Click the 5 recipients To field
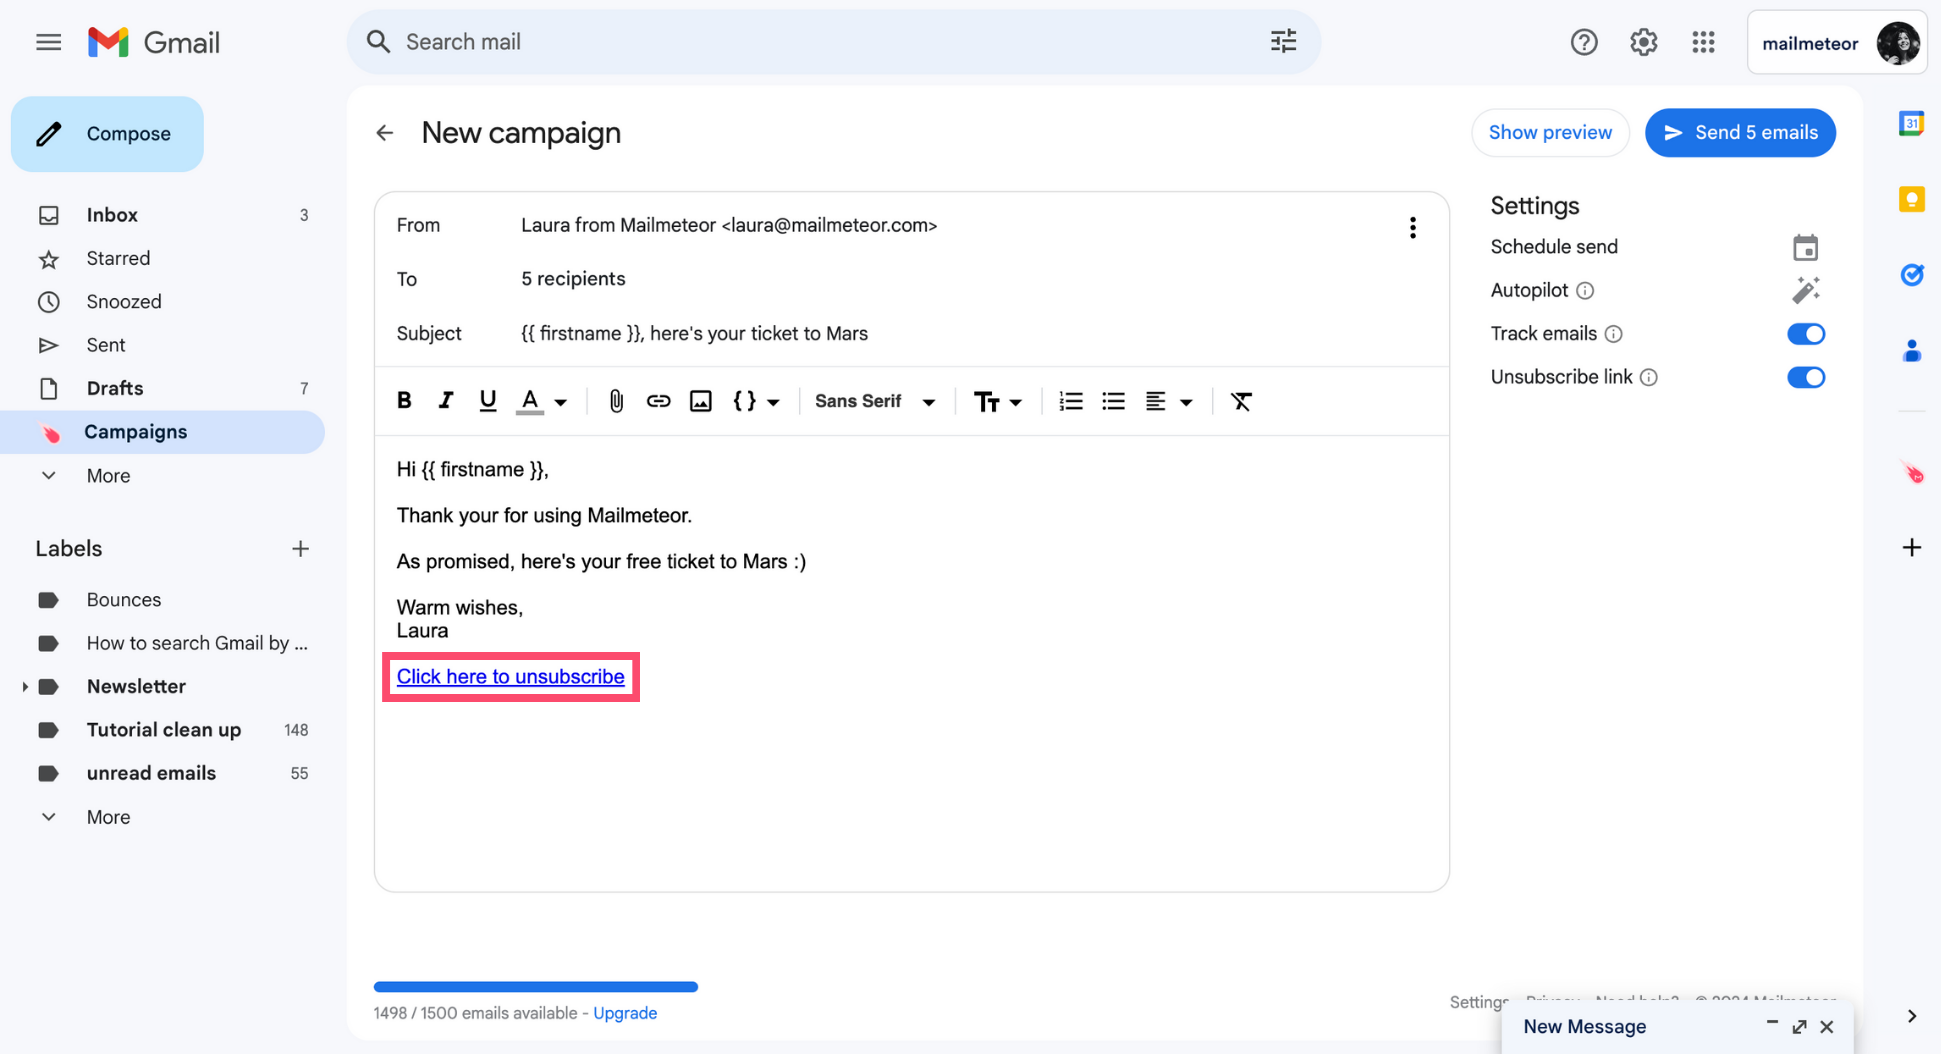1941x1054 pixels. pos(573,279)
